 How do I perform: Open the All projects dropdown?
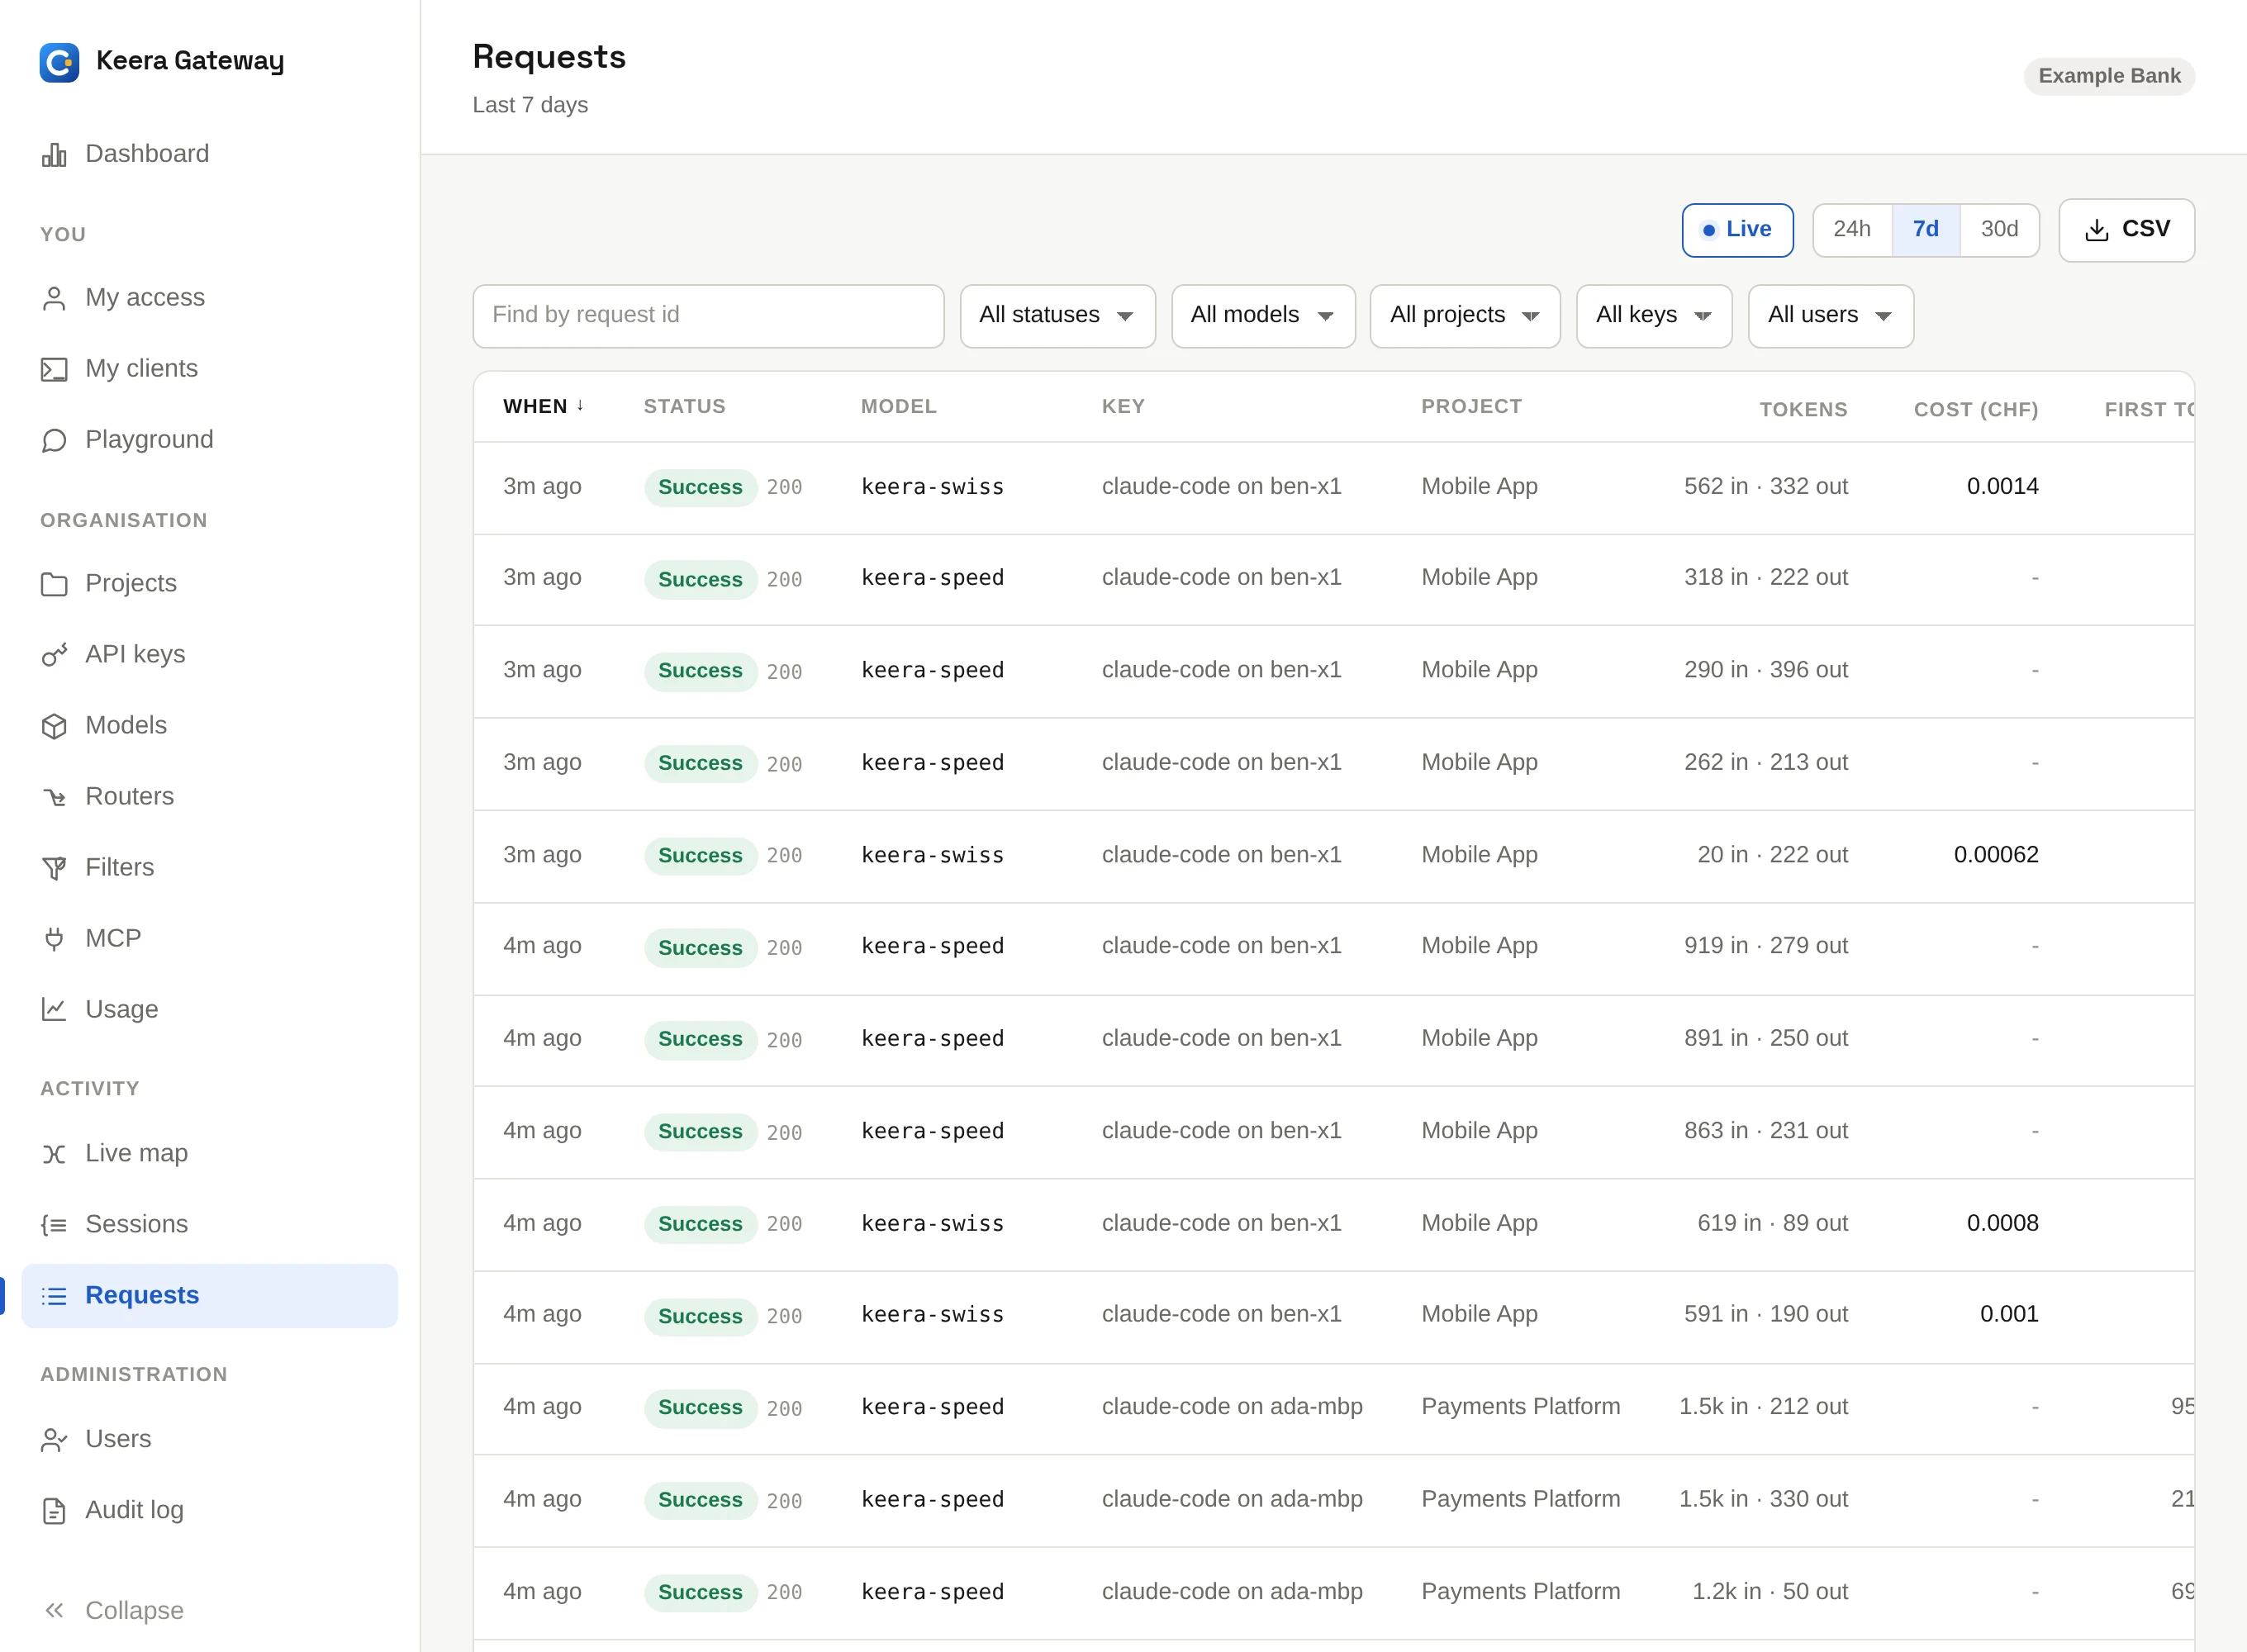click(x=1465, y=316)
